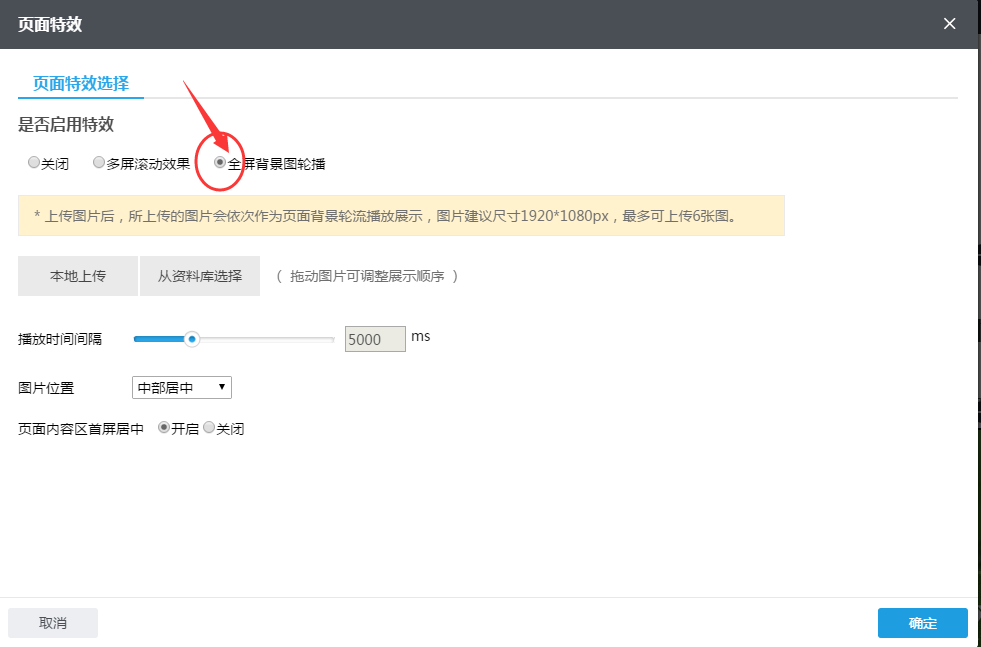Click the yellow upload tip notice
Viewport: 981px width, 647px height.
tap(400, 215)
